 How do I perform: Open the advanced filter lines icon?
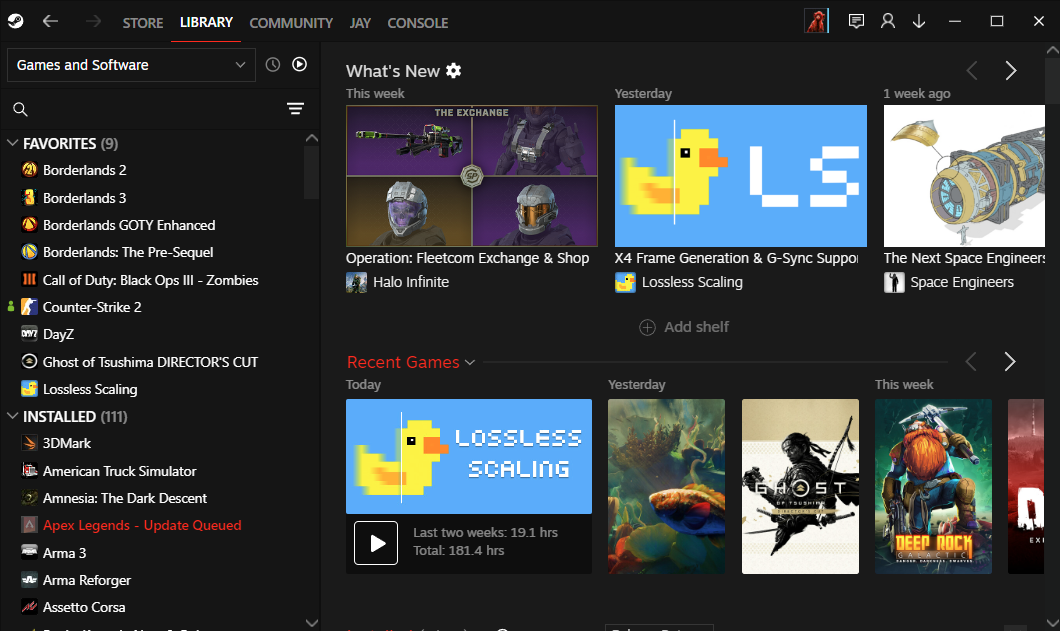click(x=295, y=109)
